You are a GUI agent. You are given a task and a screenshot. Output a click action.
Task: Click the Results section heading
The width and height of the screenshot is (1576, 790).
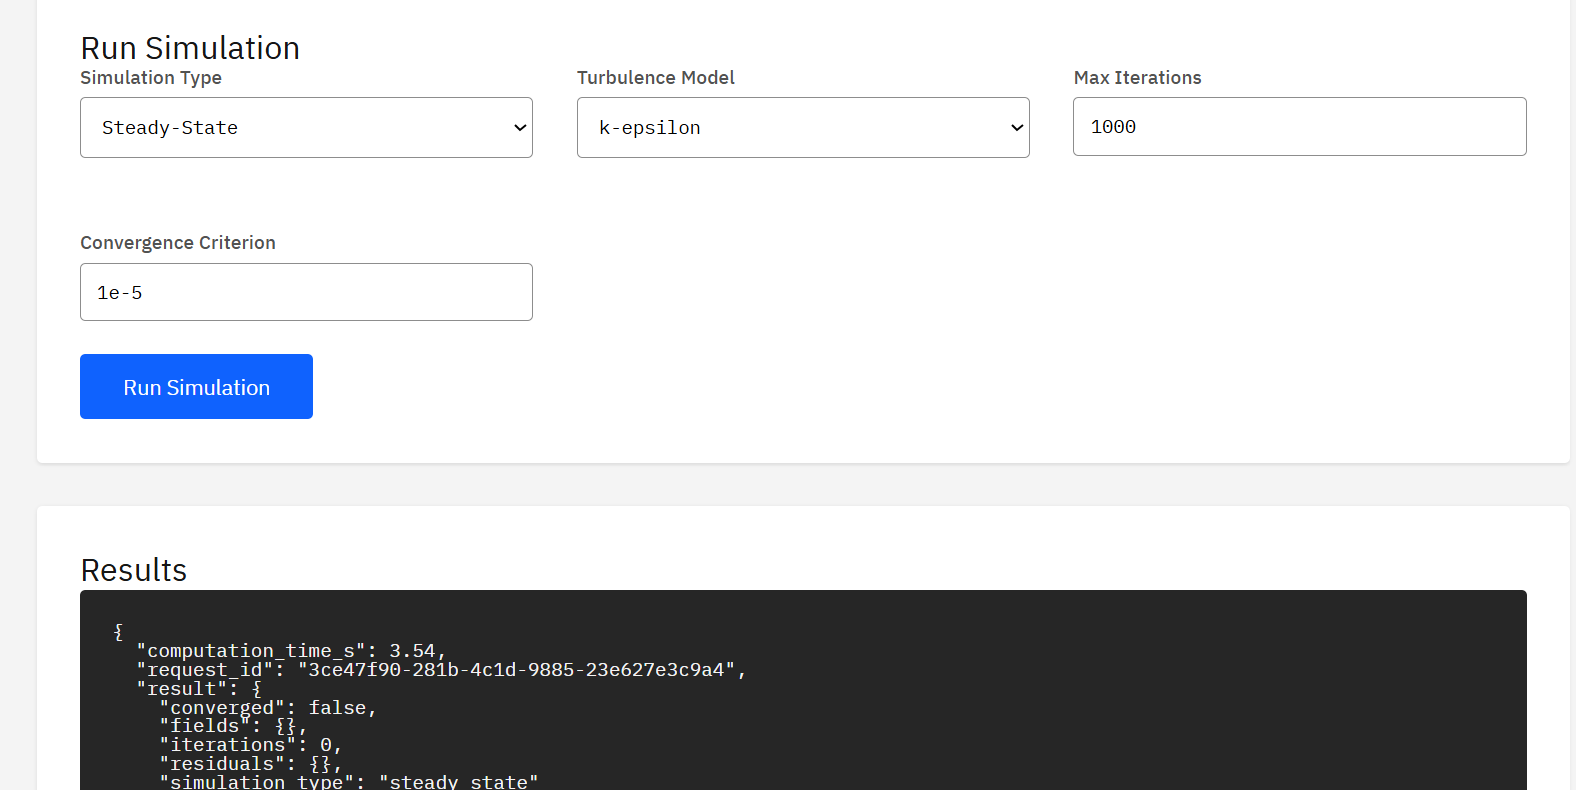[134, 570]
